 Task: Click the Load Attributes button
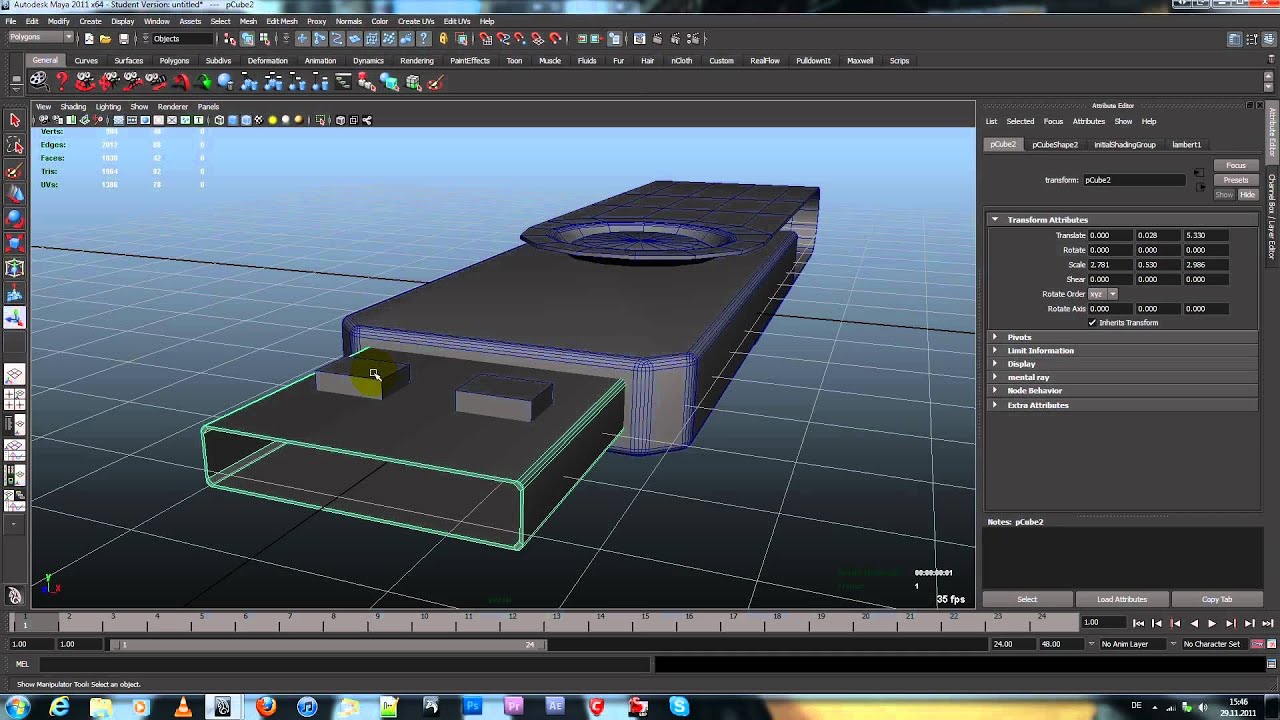pos(1122,599)
